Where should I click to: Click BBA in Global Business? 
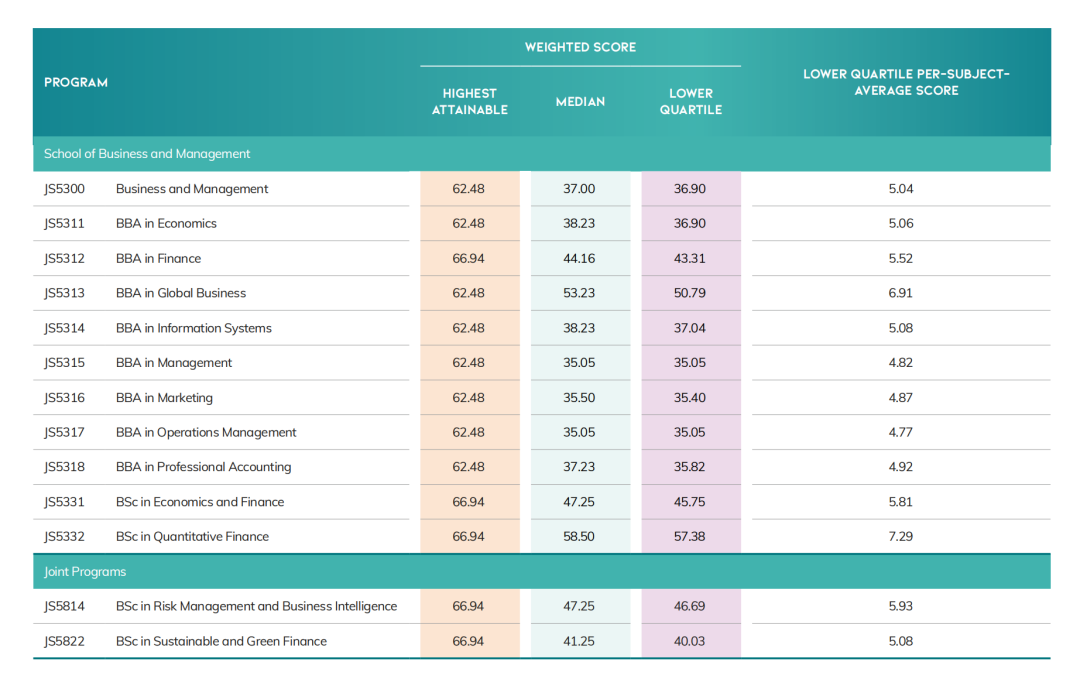(x=180, y=293)
